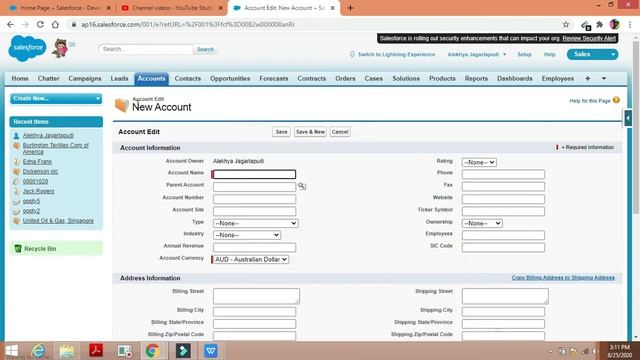Open Review Security Alert link
This screenshot has height=360, width=640.
[589, 38]
